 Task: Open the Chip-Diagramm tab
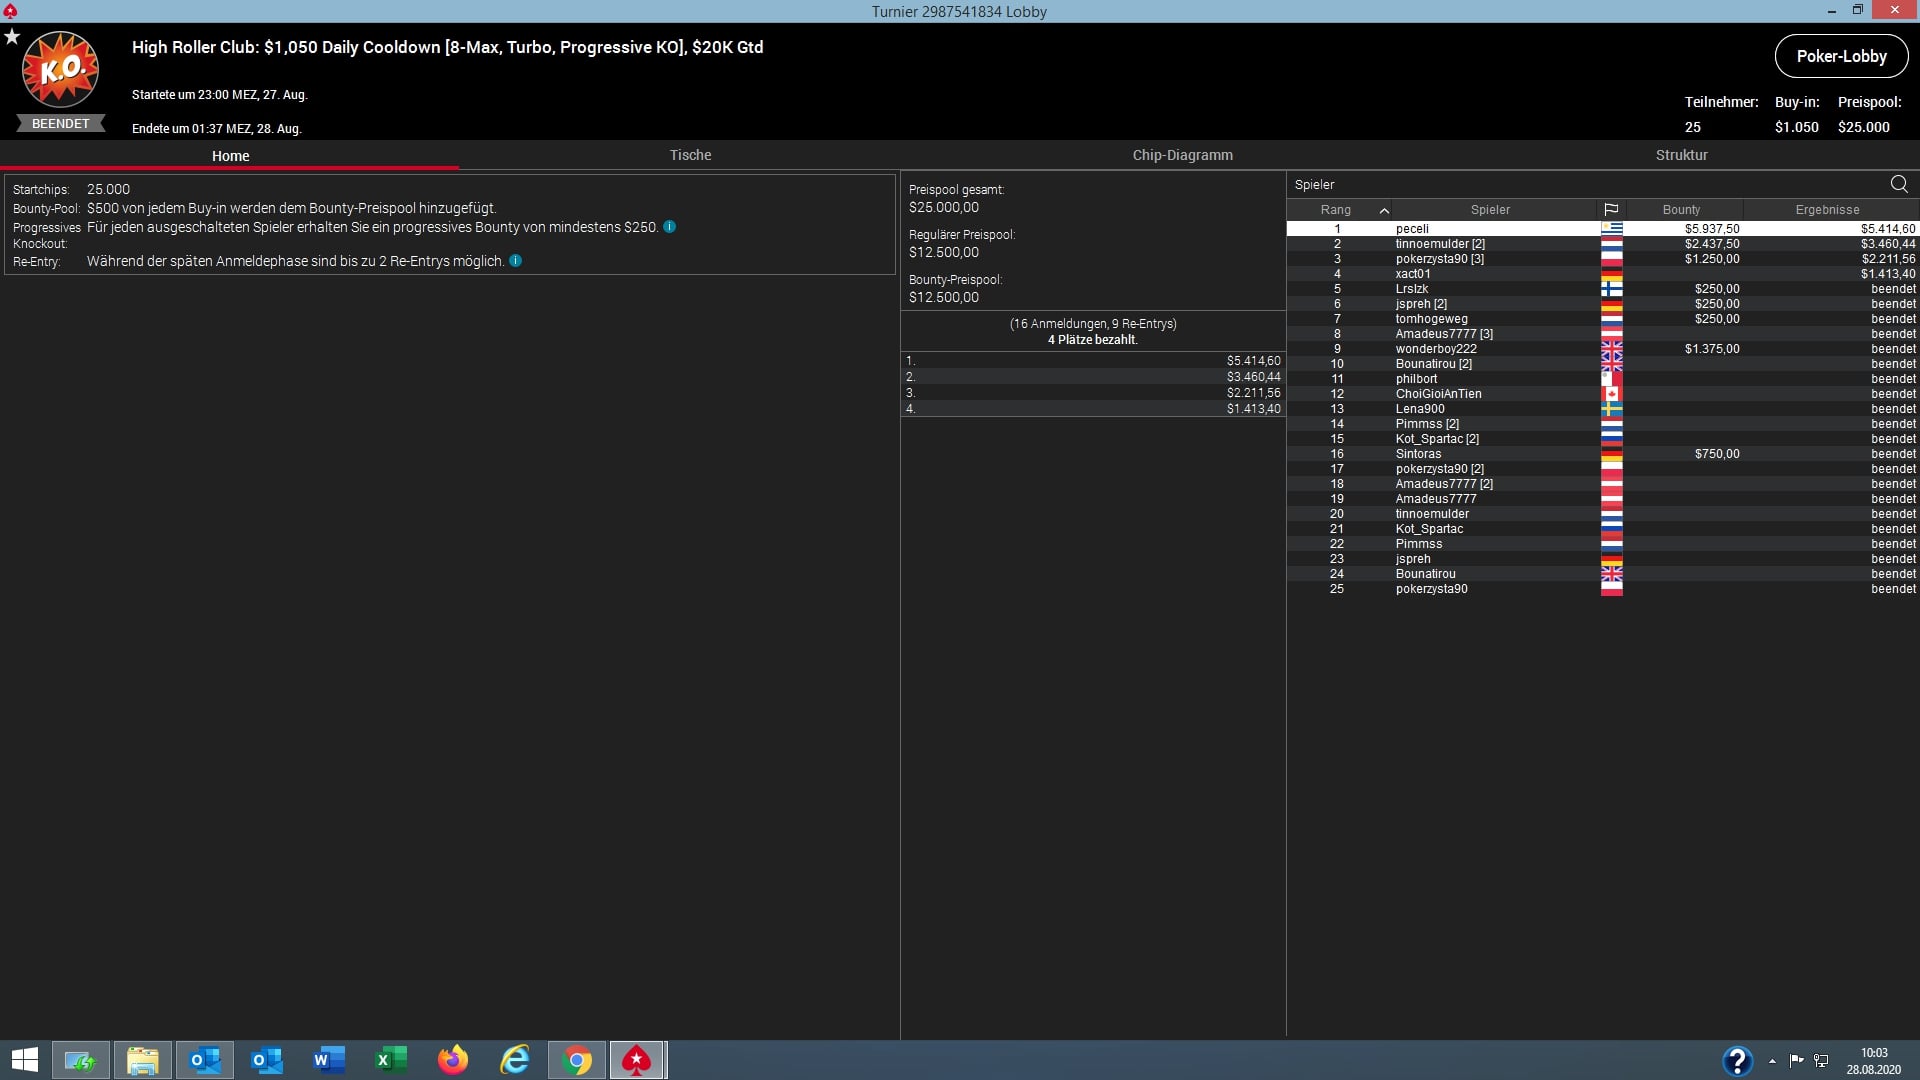click(x=1182, y=155)
